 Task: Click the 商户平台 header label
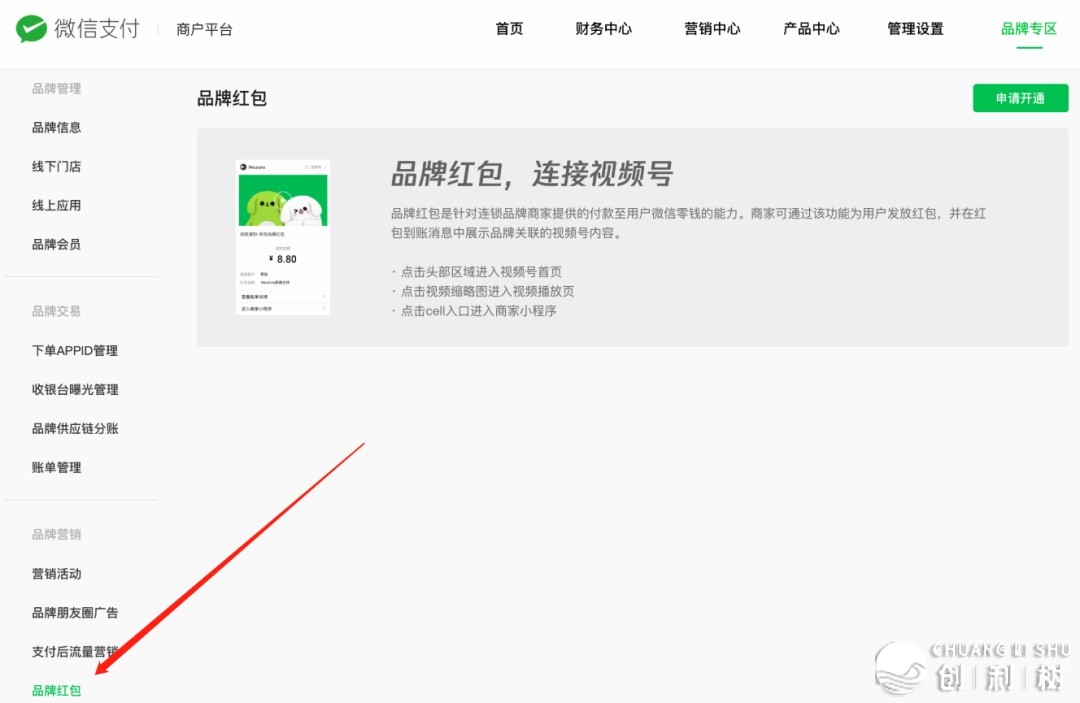pyautogui.click(x=205, y=30)
